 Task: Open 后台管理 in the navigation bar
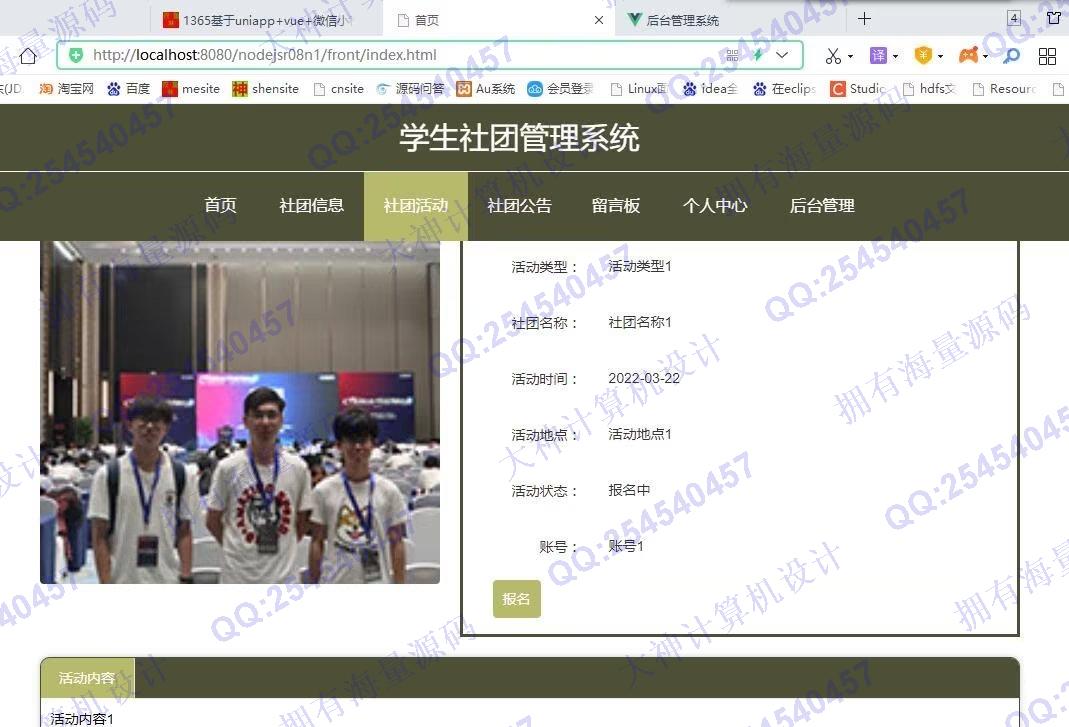(822, 206)
